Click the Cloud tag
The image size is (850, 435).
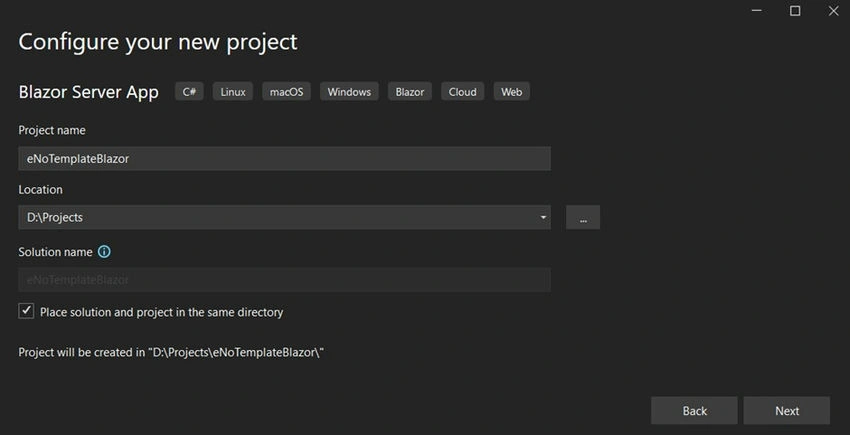pos(462,92)
